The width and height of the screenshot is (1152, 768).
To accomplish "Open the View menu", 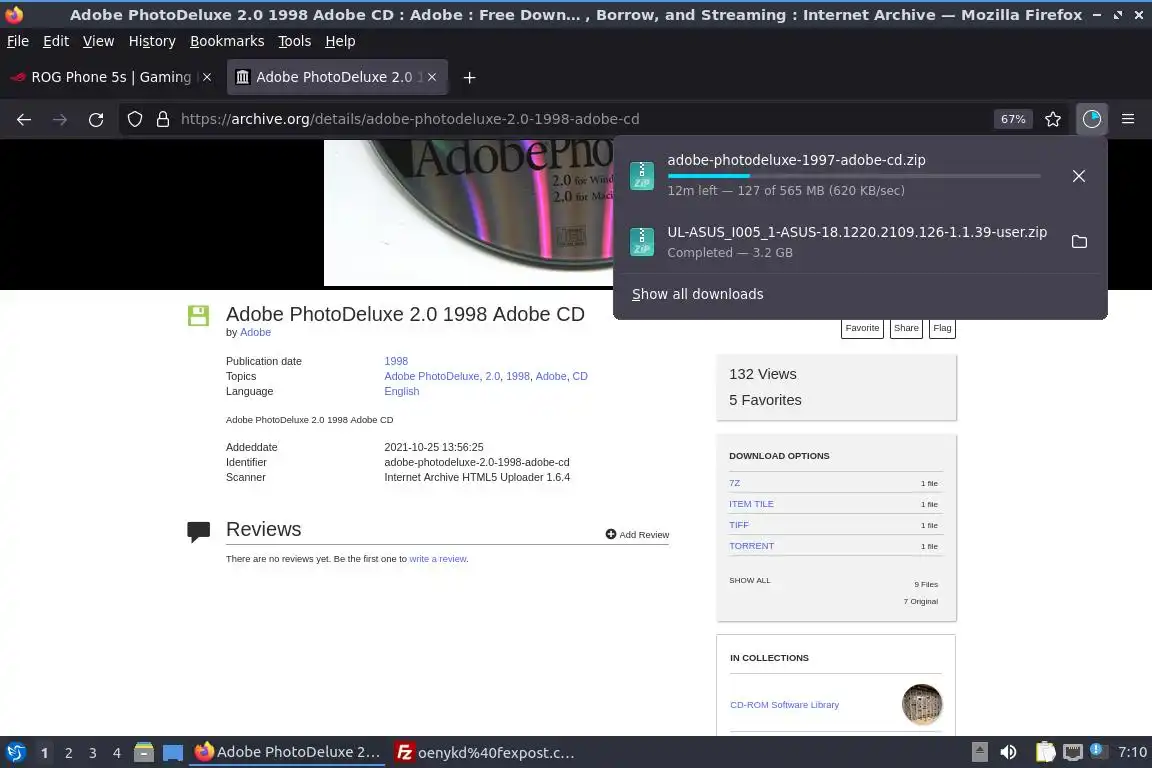I will pyautogui.click(x=98, y=41).
